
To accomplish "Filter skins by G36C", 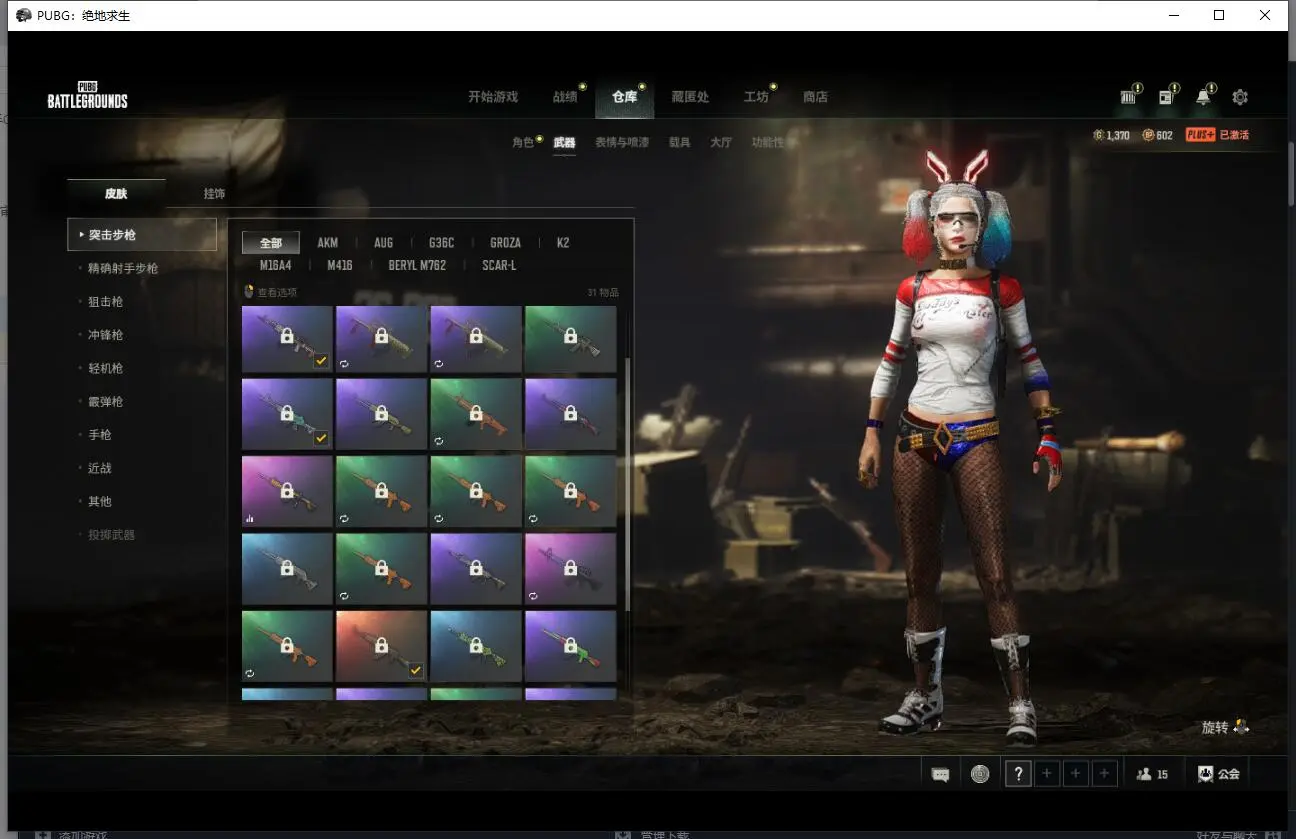I will click(441, 243).
